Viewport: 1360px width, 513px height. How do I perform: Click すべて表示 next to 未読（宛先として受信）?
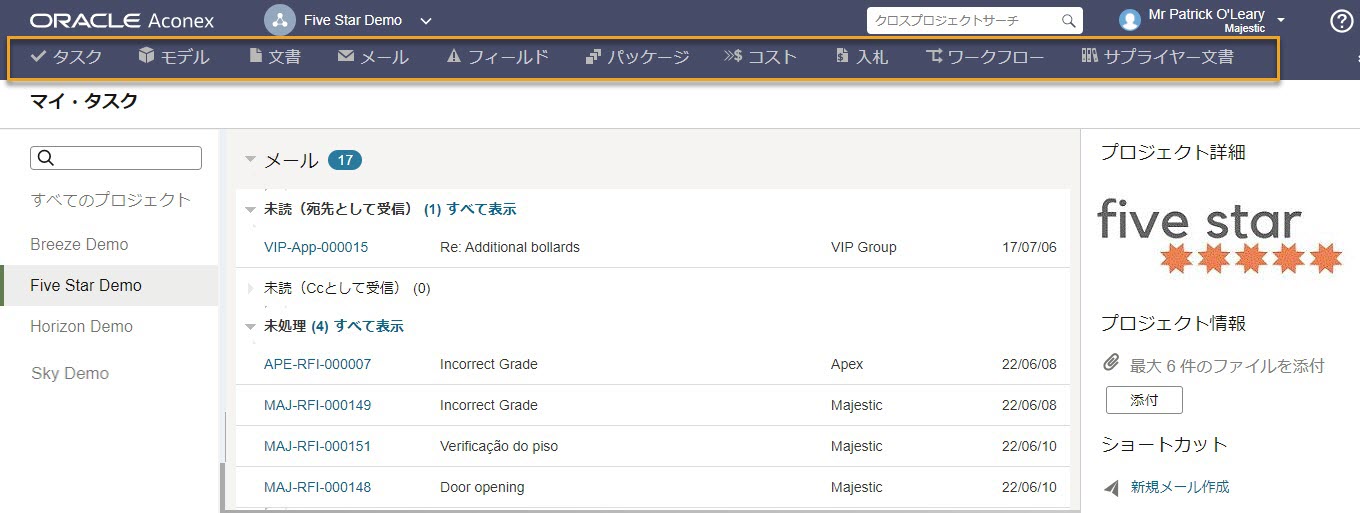(x=481, y=209)
